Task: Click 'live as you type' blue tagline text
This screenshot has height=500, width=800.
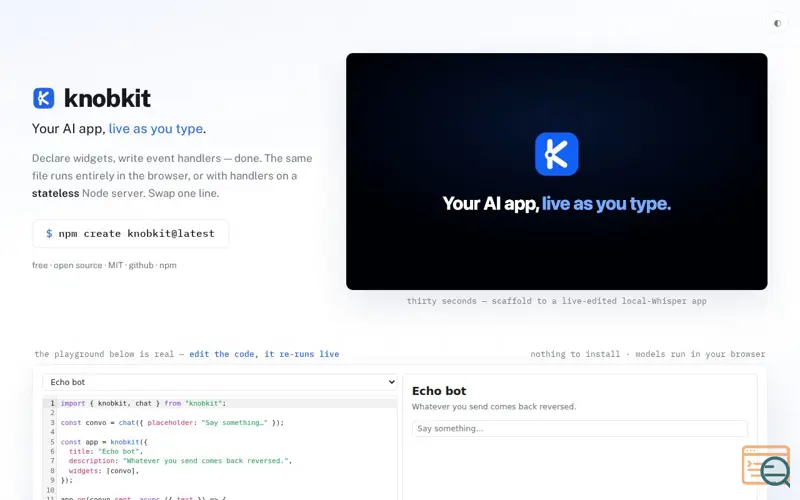Action: click(156, 129)
